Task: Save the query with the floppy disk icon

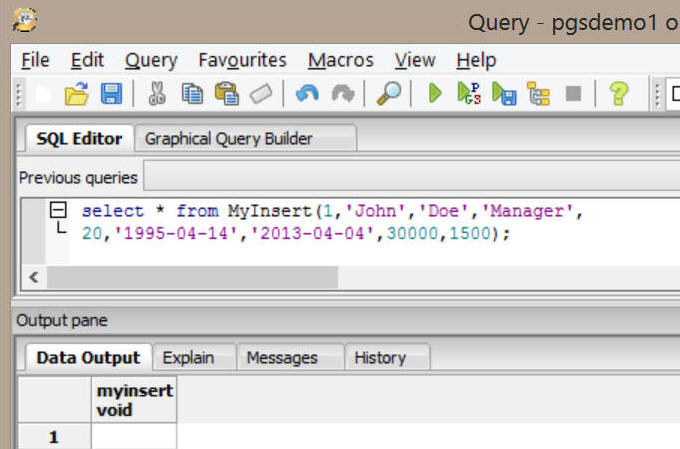Action: click(x=111, y=94)
